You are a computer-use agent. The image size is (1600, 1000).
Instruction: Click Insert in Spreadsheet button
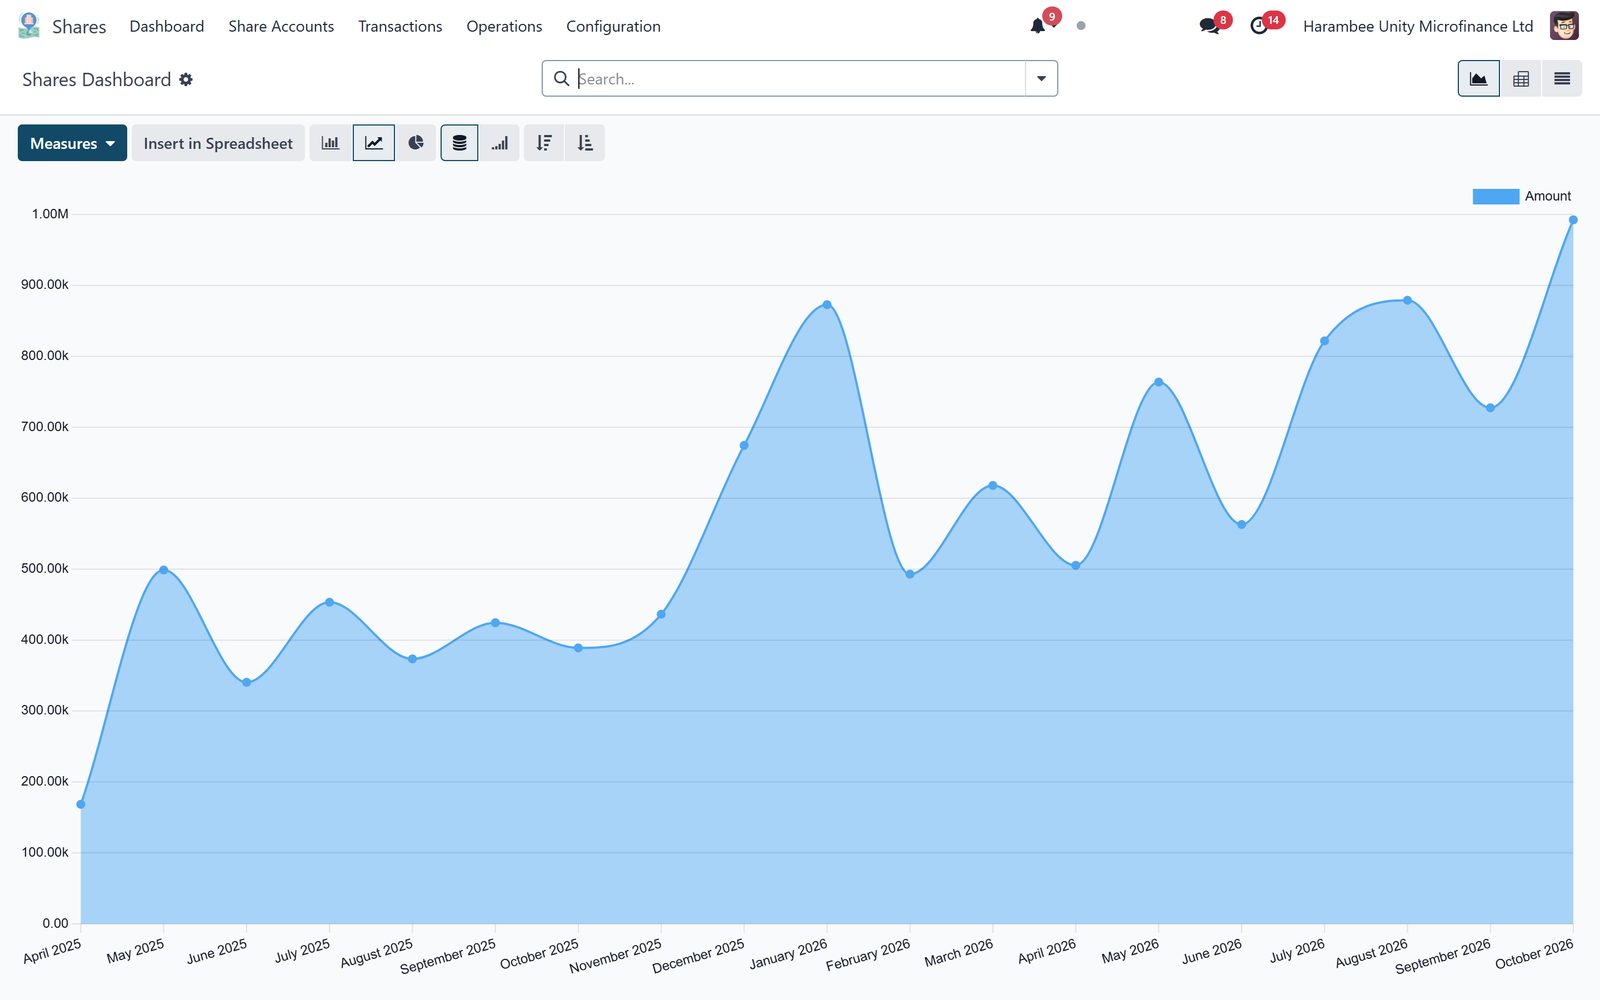(218, 143)
